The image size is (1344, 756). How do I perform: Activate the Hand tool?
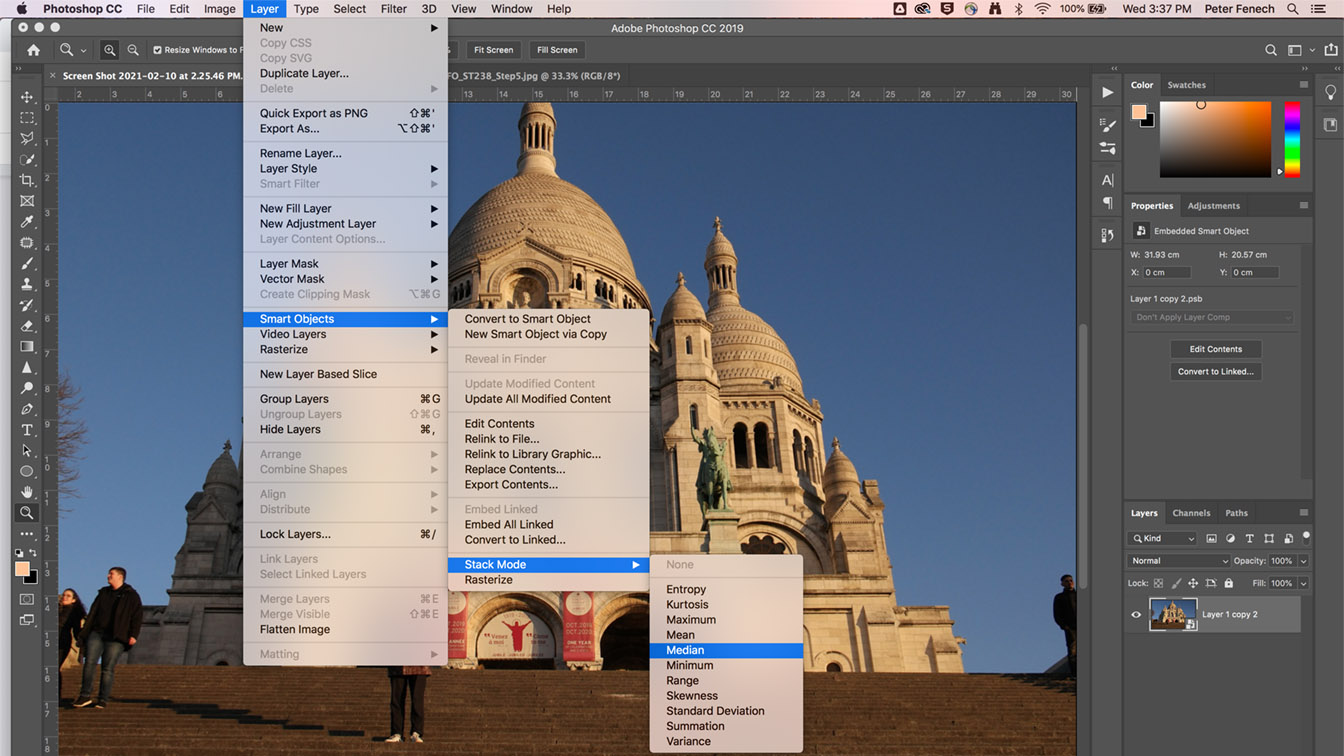(x=27, y=492)
